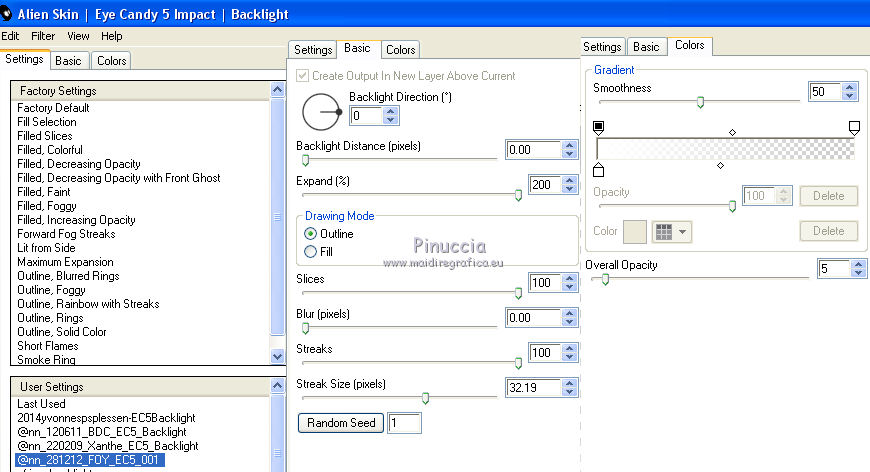Image resolution: width=870 pixels, height=472 pixels.
Task: Open the color grid palette button
Action: click(671, 232)
